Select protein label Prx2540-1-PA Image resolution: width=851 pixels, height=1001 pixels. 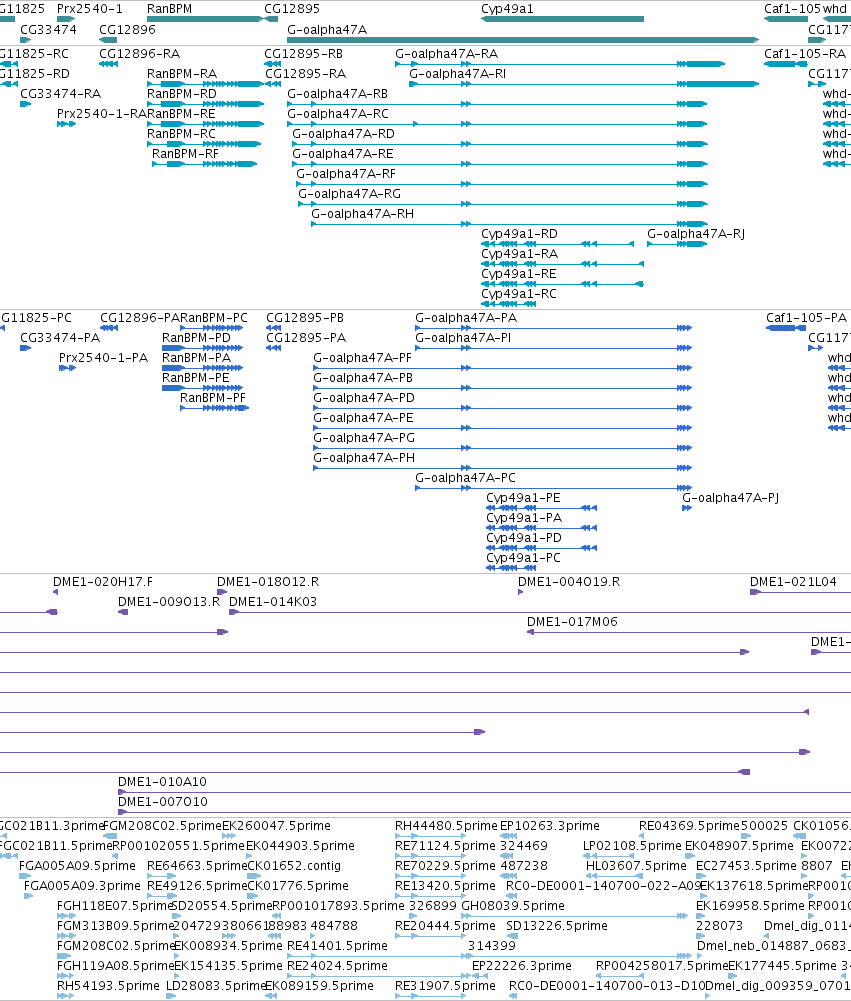103,358
